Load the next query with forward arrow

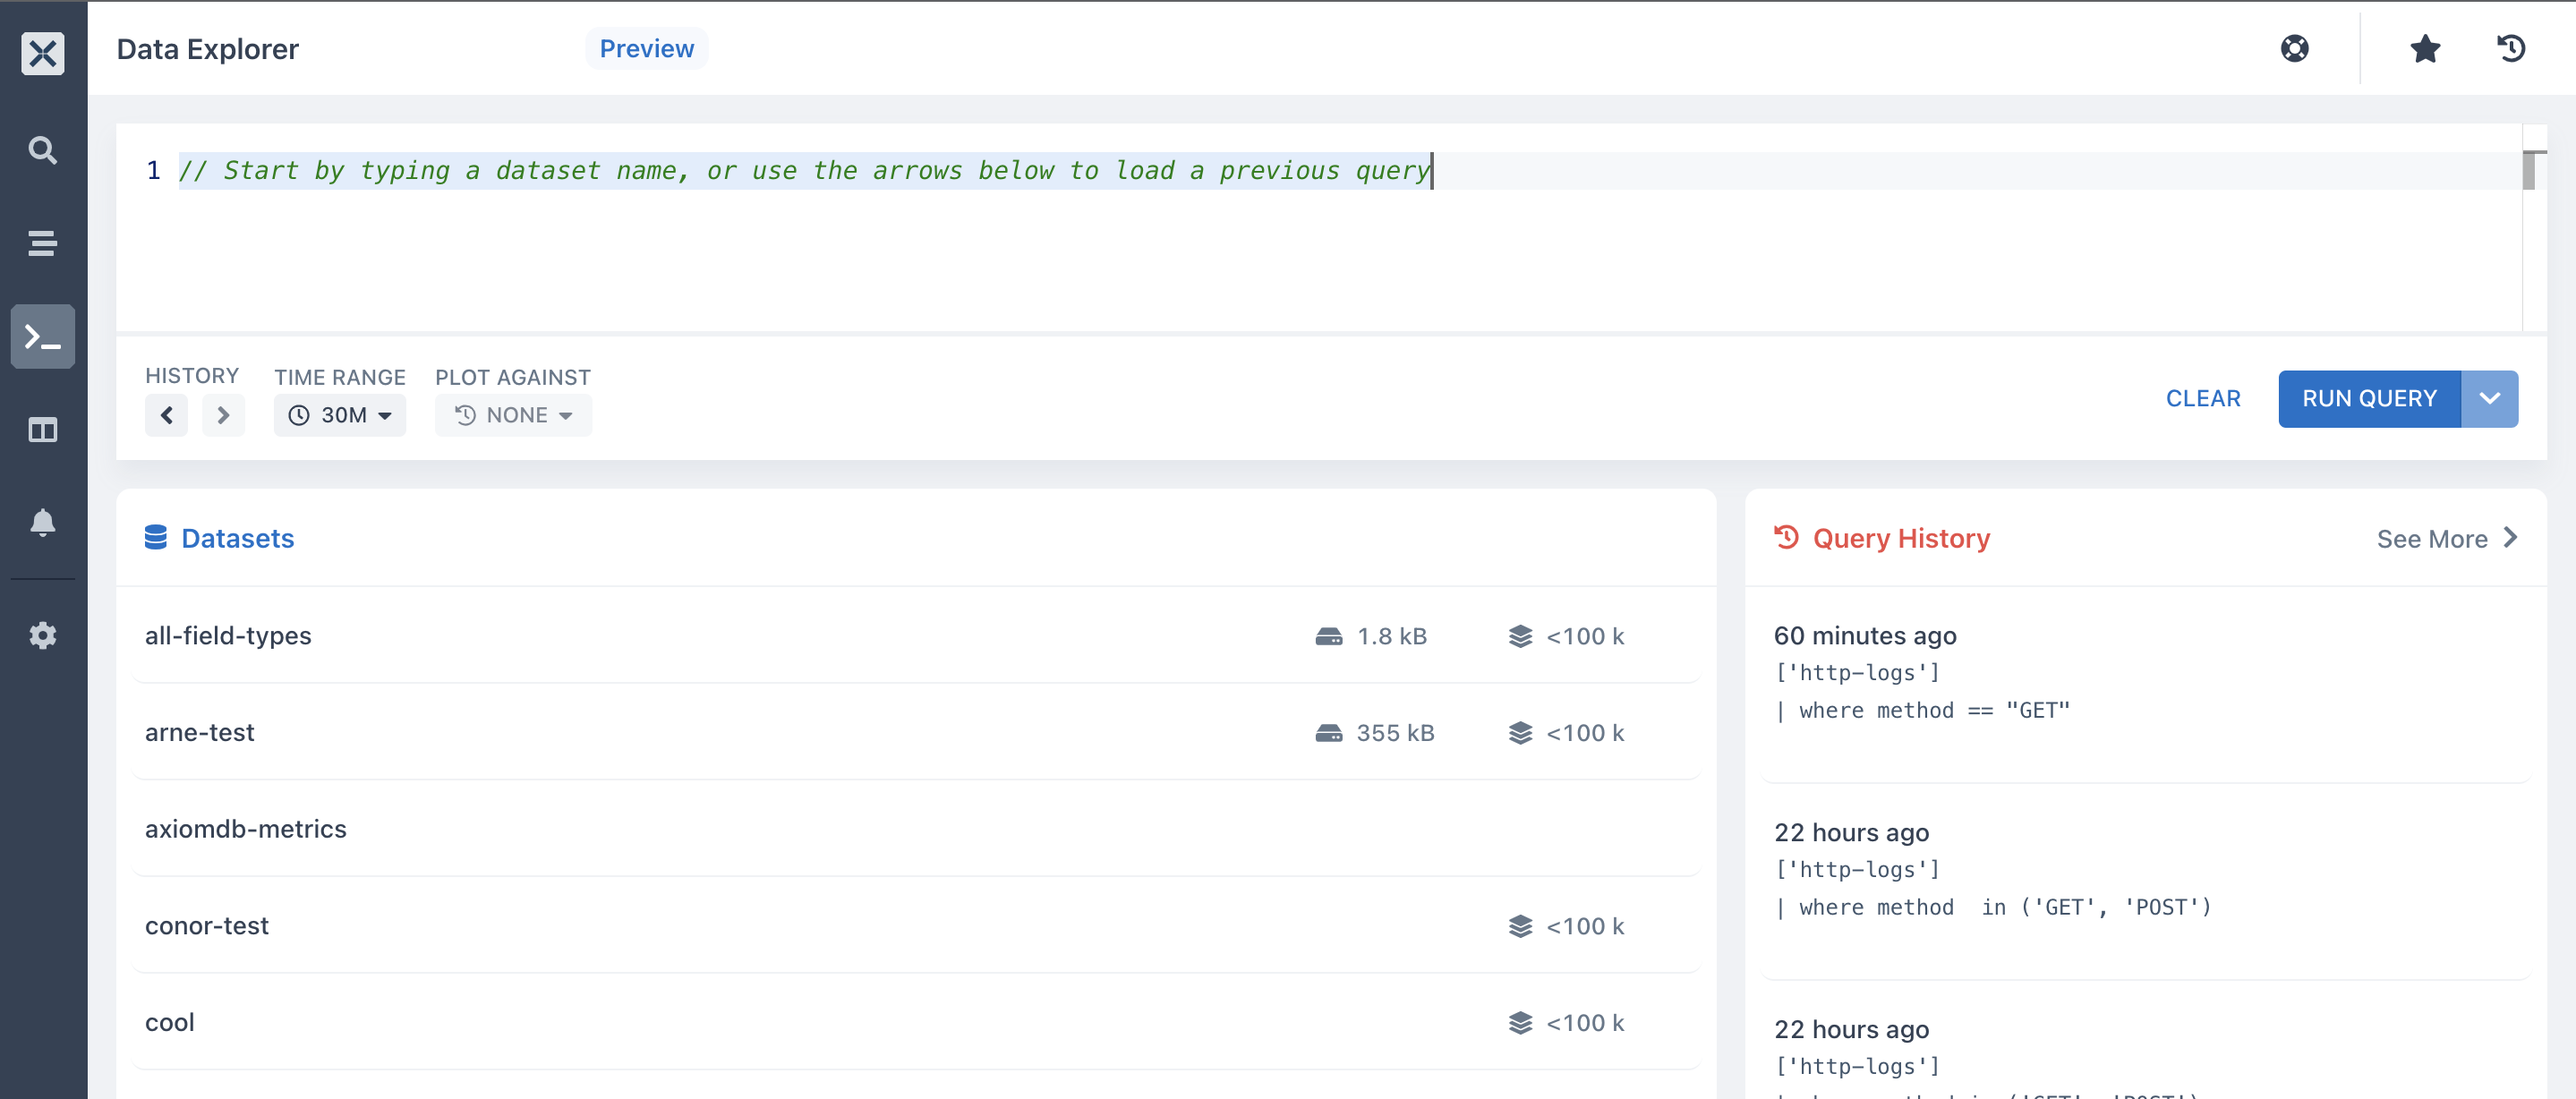223,415
